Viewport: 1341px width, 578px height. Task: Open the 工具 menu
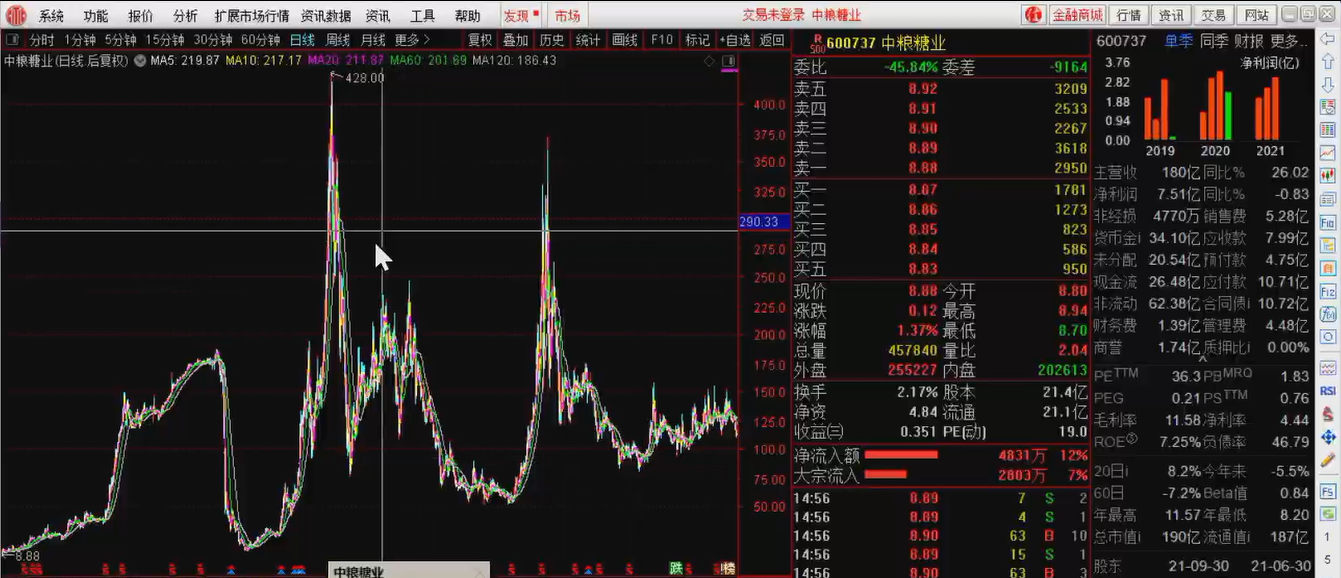point(421,15)
